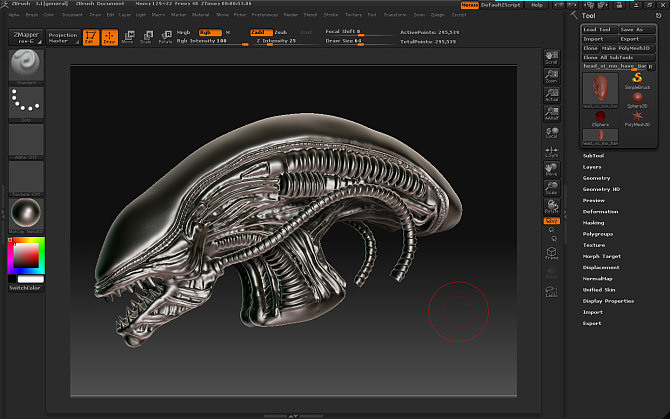Select the Move transform icon in top toolbar

click(x=128, y=37)
